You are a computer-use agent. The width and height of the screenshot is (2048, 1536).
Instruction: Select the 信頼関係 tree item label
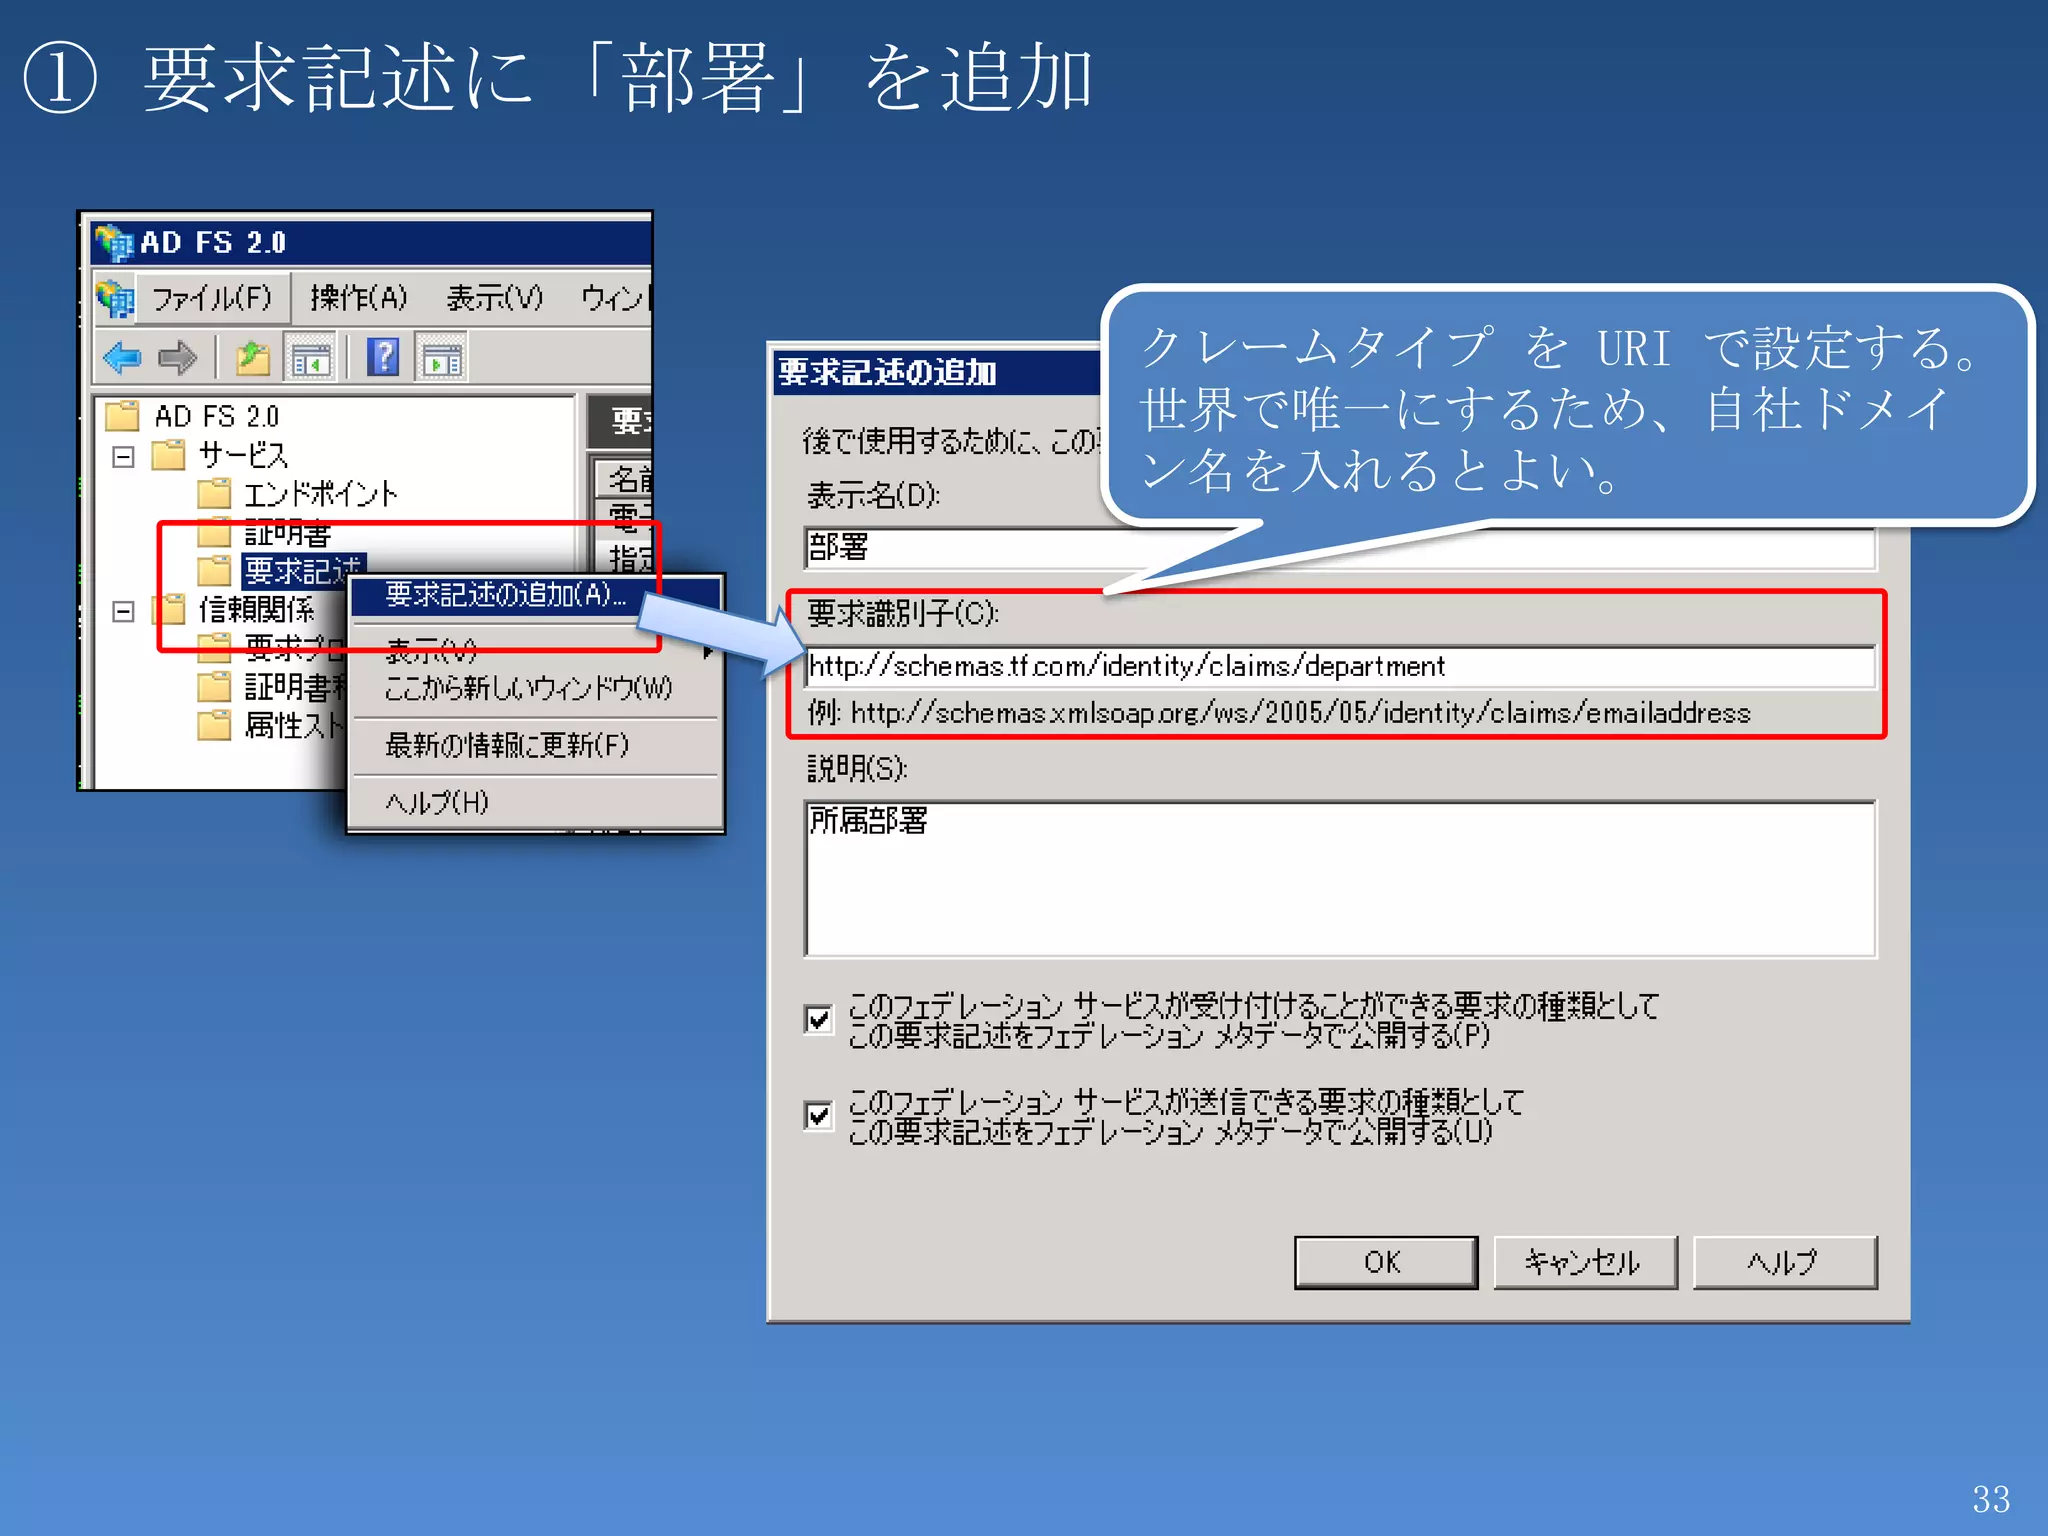point(256,610)
